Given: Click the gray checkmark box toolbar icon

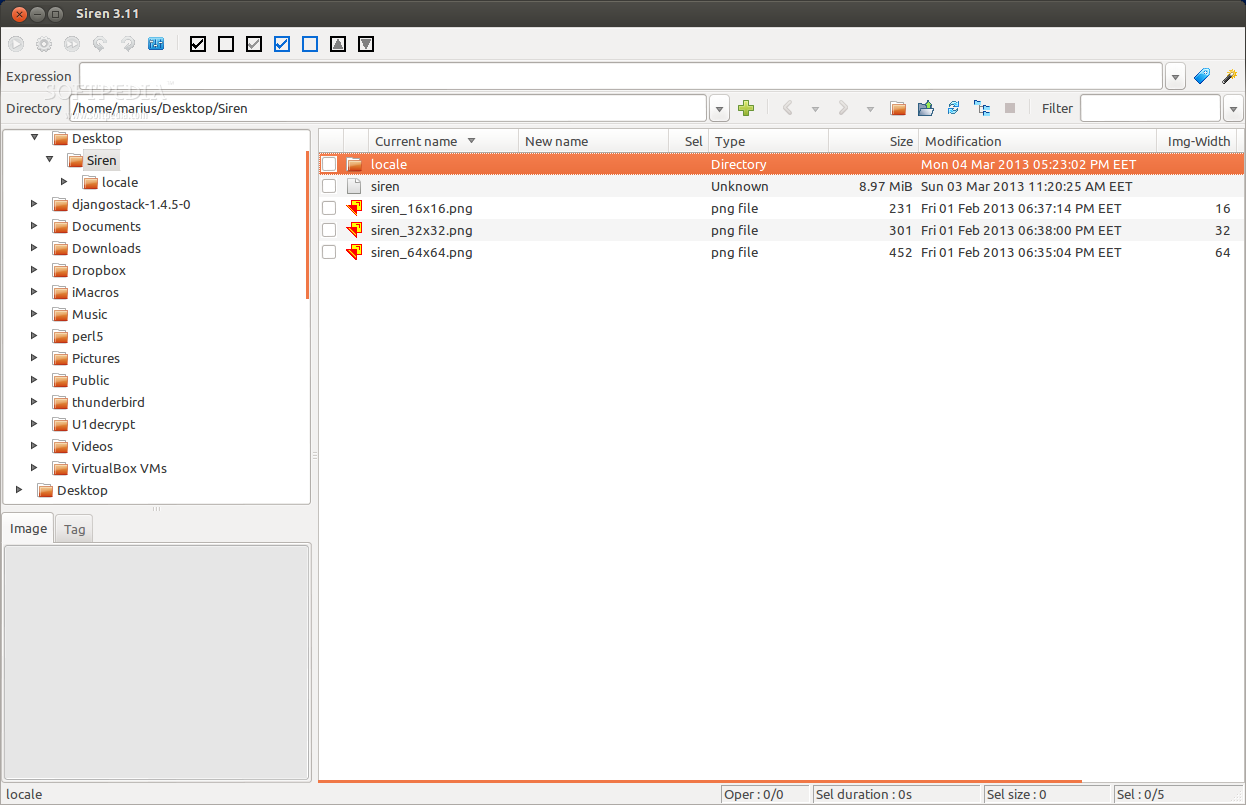Looking at the screenshot, I should click(254, 44).
